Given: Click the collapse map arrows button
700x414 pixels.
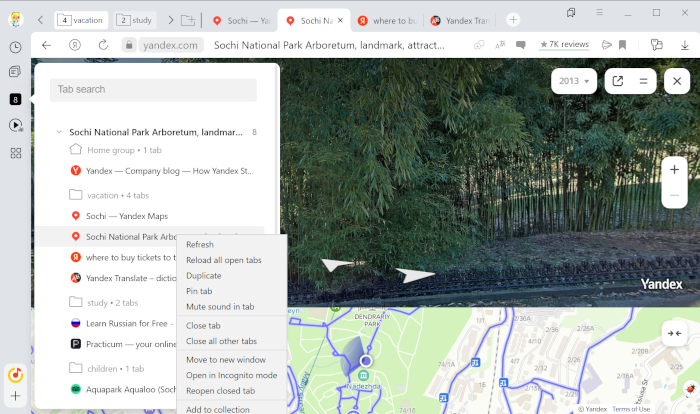Looking at the screenshot, I should click(674, 333).
